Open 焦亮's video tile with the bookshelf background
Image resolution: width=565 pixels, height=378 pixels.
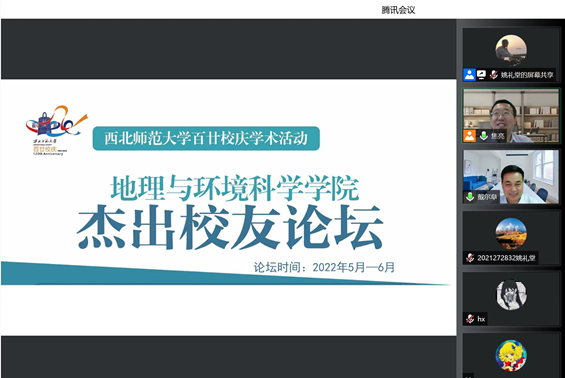coord(511,116)
